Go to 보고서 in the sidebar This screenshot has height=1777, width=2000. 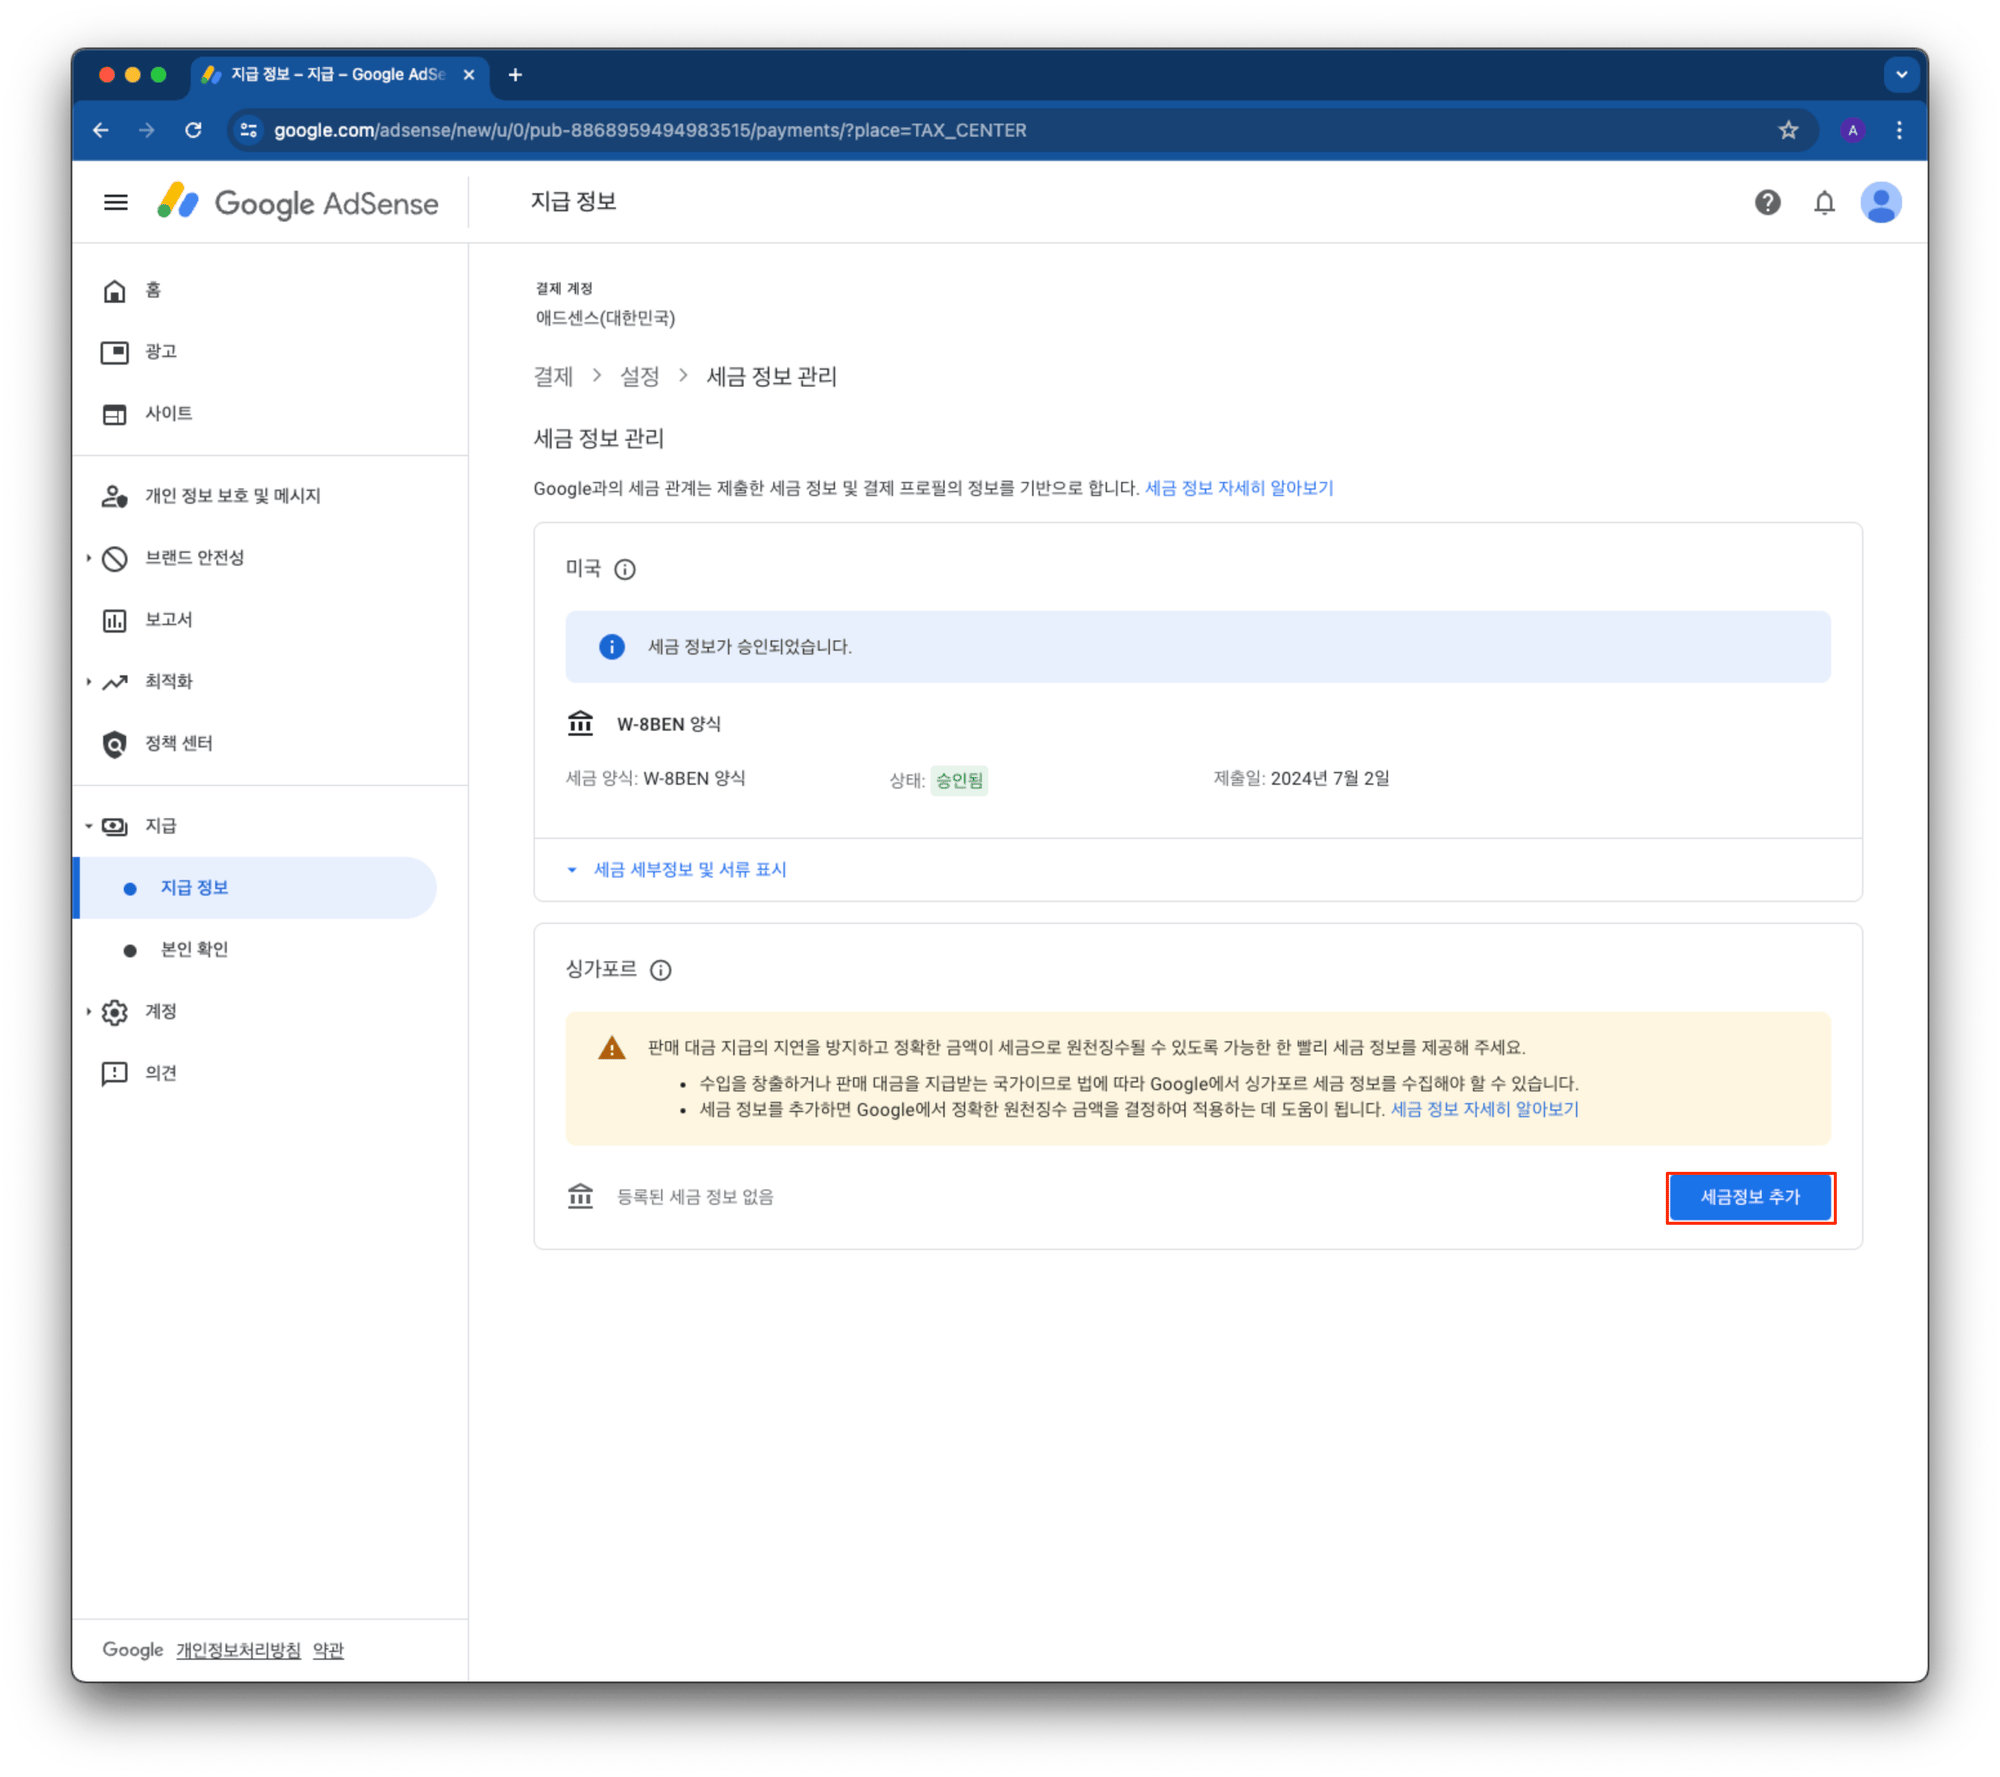coord(168,620)
